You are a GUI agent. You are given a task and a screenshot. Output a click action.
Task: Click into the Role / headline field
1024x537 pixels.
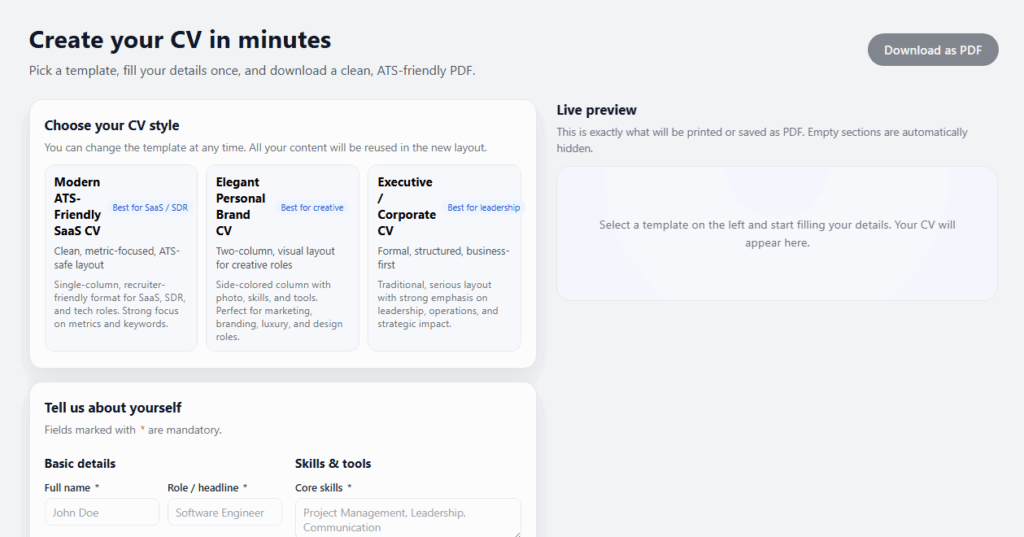tap(224, 513)
